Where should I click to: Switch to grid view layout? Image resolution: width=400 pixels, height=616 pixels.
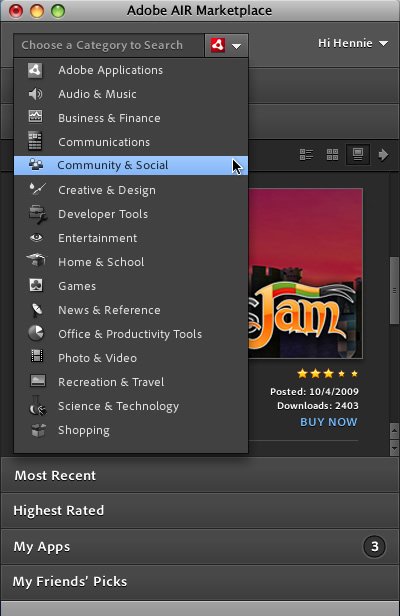click(332, 154)
